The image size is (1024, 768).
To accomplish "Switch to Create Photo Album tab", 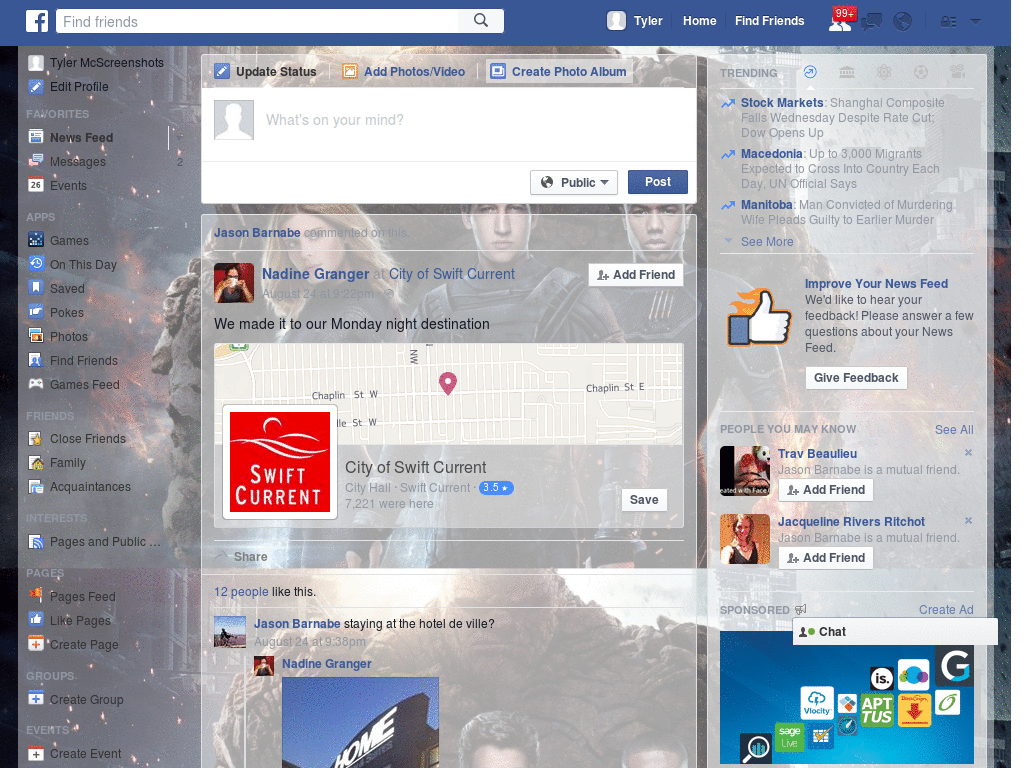I will [x=560, y=71].
